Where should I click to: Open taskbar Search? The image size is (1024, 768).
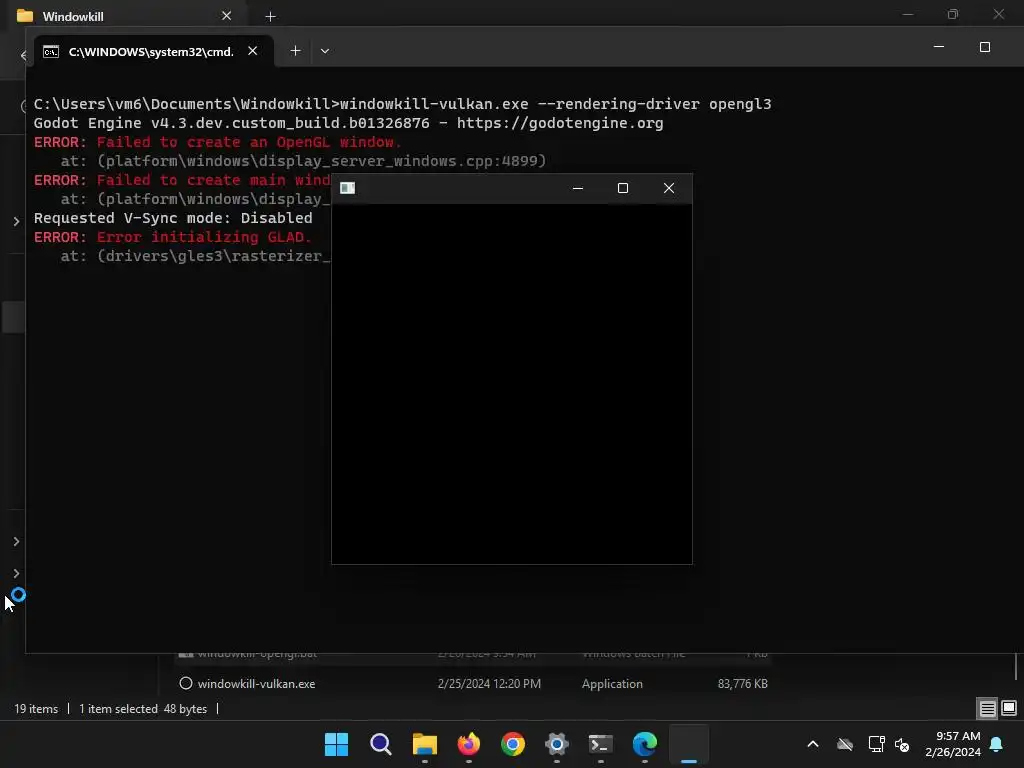[x=380, y=744]
